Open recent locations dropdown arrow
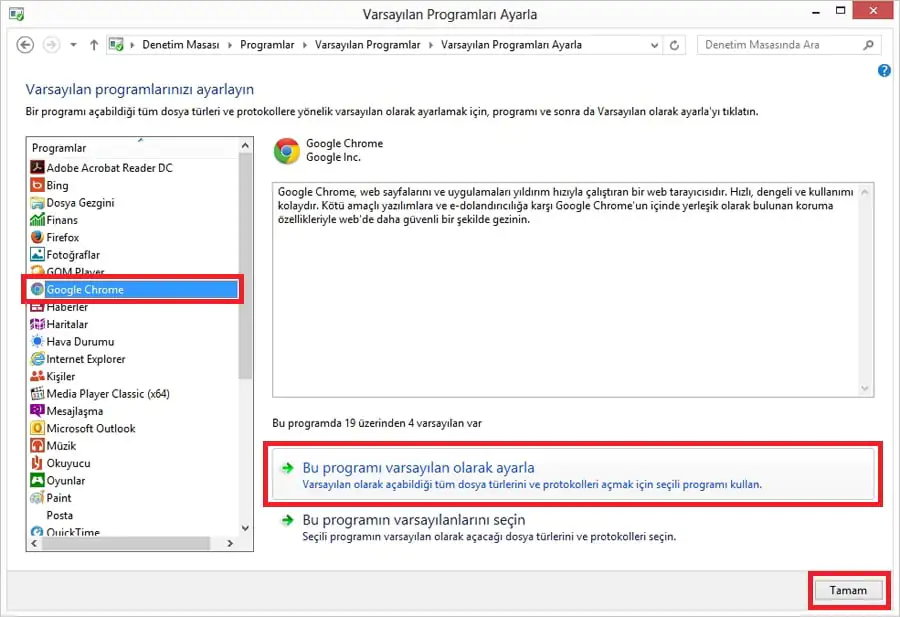900x617 pixels. [73, 45]
